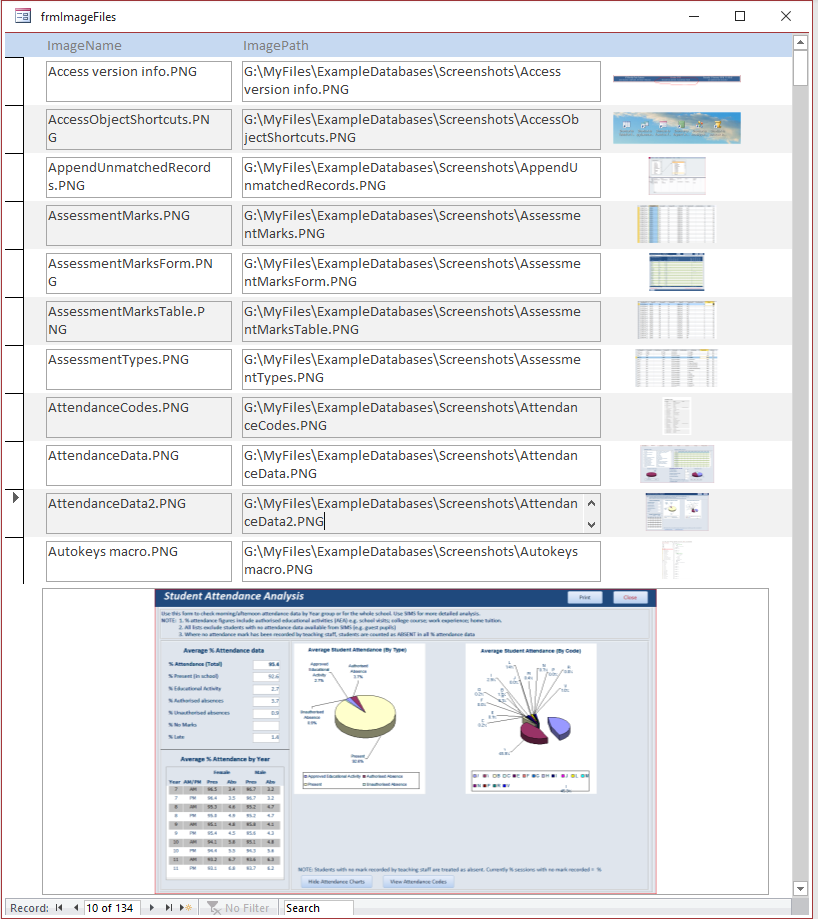The height and width of the screenshot is (919, 818).
Task: Click thumbnail of AttendanceCodes.PNG
Action: coord(677,416)
